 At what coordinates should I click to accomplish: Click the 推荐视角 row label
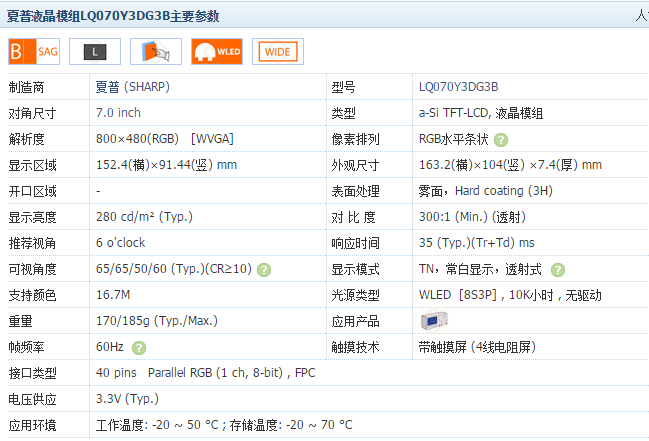click(x=32, y=243)
